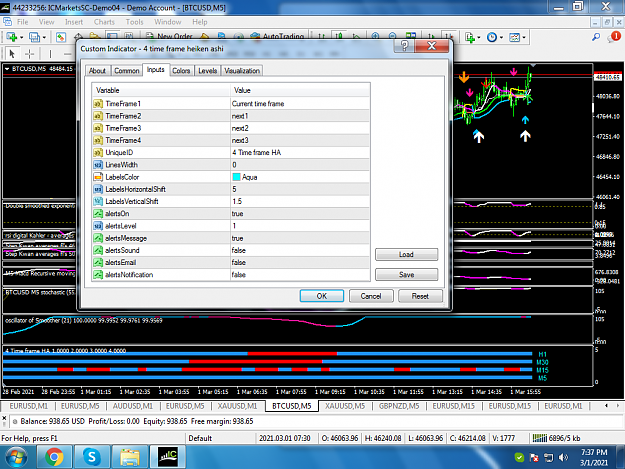This screenshot has height=469, width=625.
Task: Toggle the AutoTrading toolbar button
Action: (277, 36)
